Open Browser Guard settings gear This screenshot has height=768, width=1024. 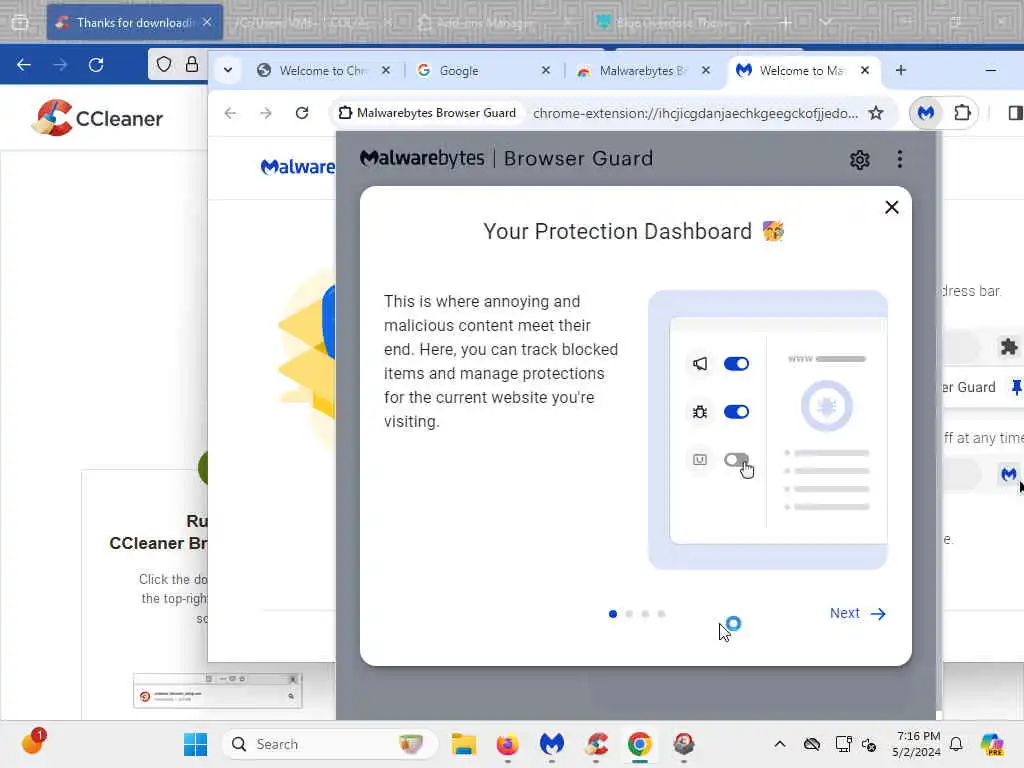859,159
